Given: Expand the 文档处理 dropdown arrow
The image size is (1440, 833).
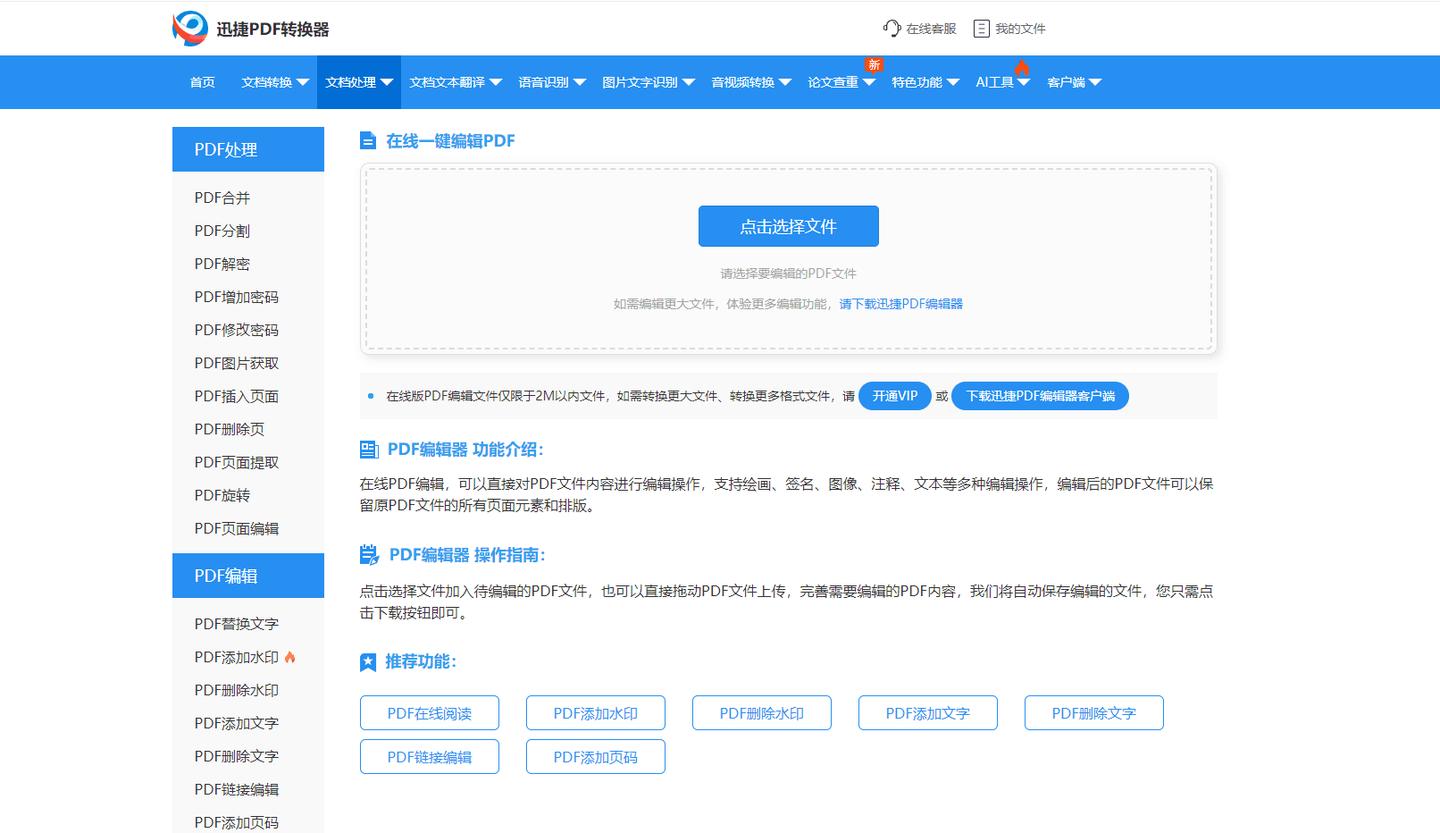Looking at the screenshot, I should (386, 83).
